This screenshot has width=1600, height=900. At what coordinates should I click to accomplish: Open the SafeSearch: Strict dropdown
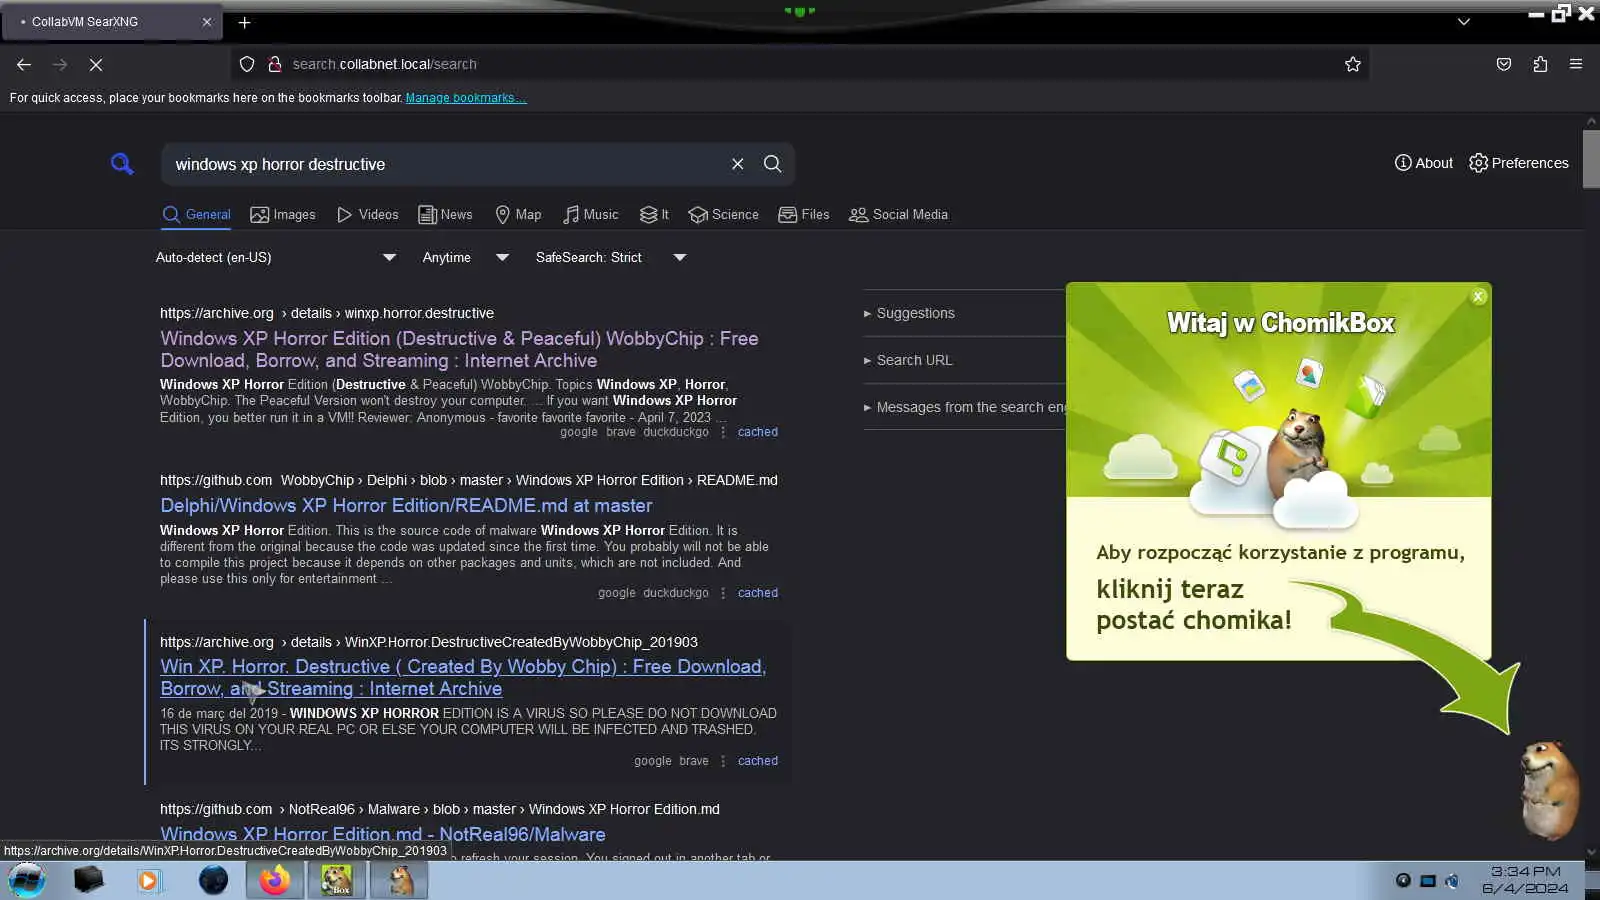coord(610,258)
